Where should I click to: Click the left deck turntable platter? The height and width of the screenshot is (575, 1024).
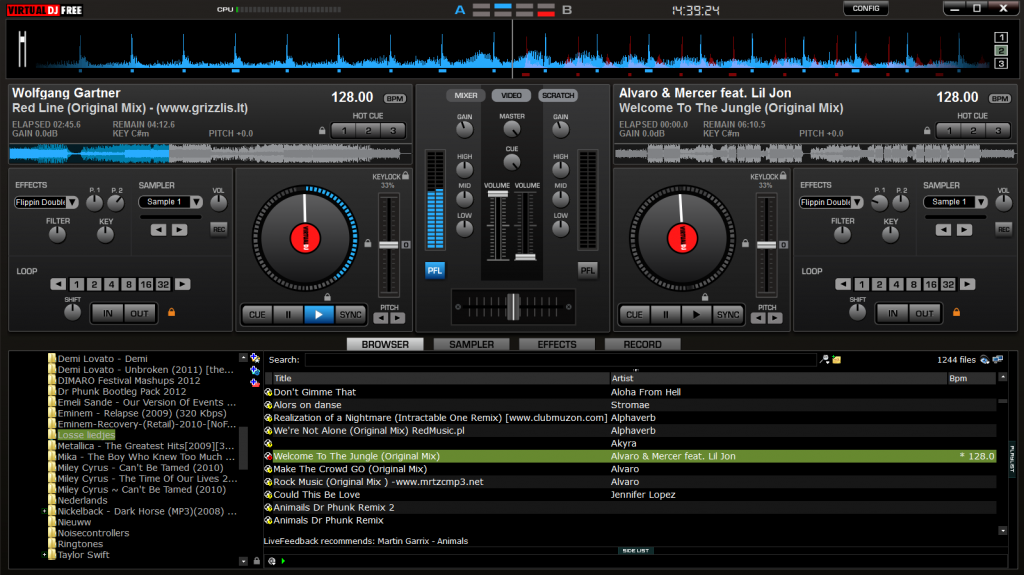(x=305, y=238)
